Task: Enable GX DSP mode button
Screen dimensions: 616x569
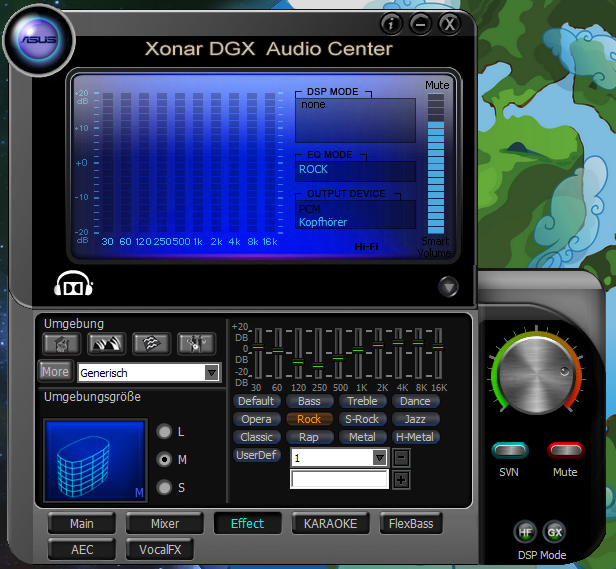Action: [554, 532]
